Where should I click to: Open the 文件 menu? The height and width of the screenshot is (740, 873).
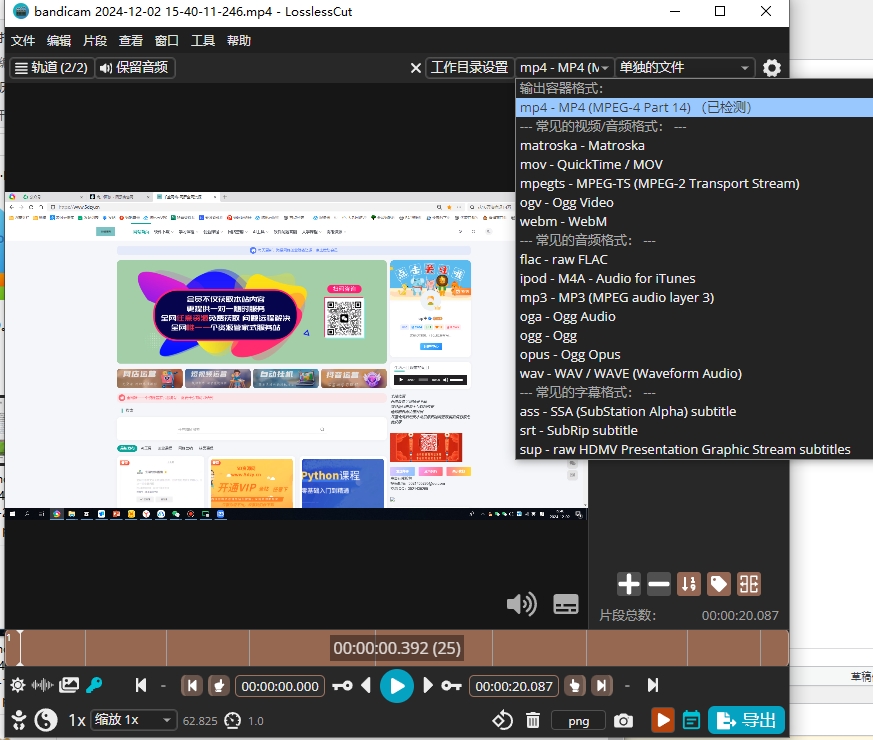(x=23, y=41)
